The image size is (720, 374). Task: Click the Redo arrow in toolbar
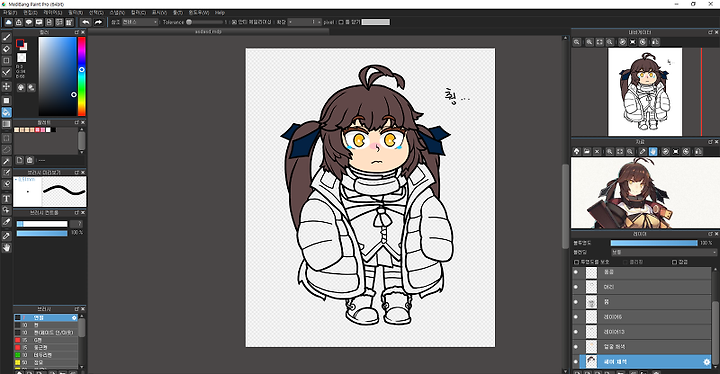(x=98, y=22)
